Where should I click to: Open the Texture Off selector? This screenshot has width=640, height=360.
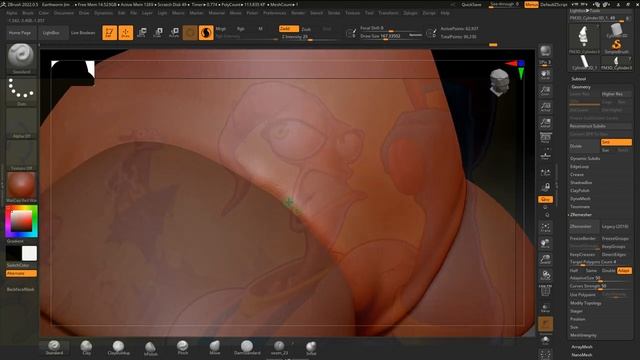[21, 156]
